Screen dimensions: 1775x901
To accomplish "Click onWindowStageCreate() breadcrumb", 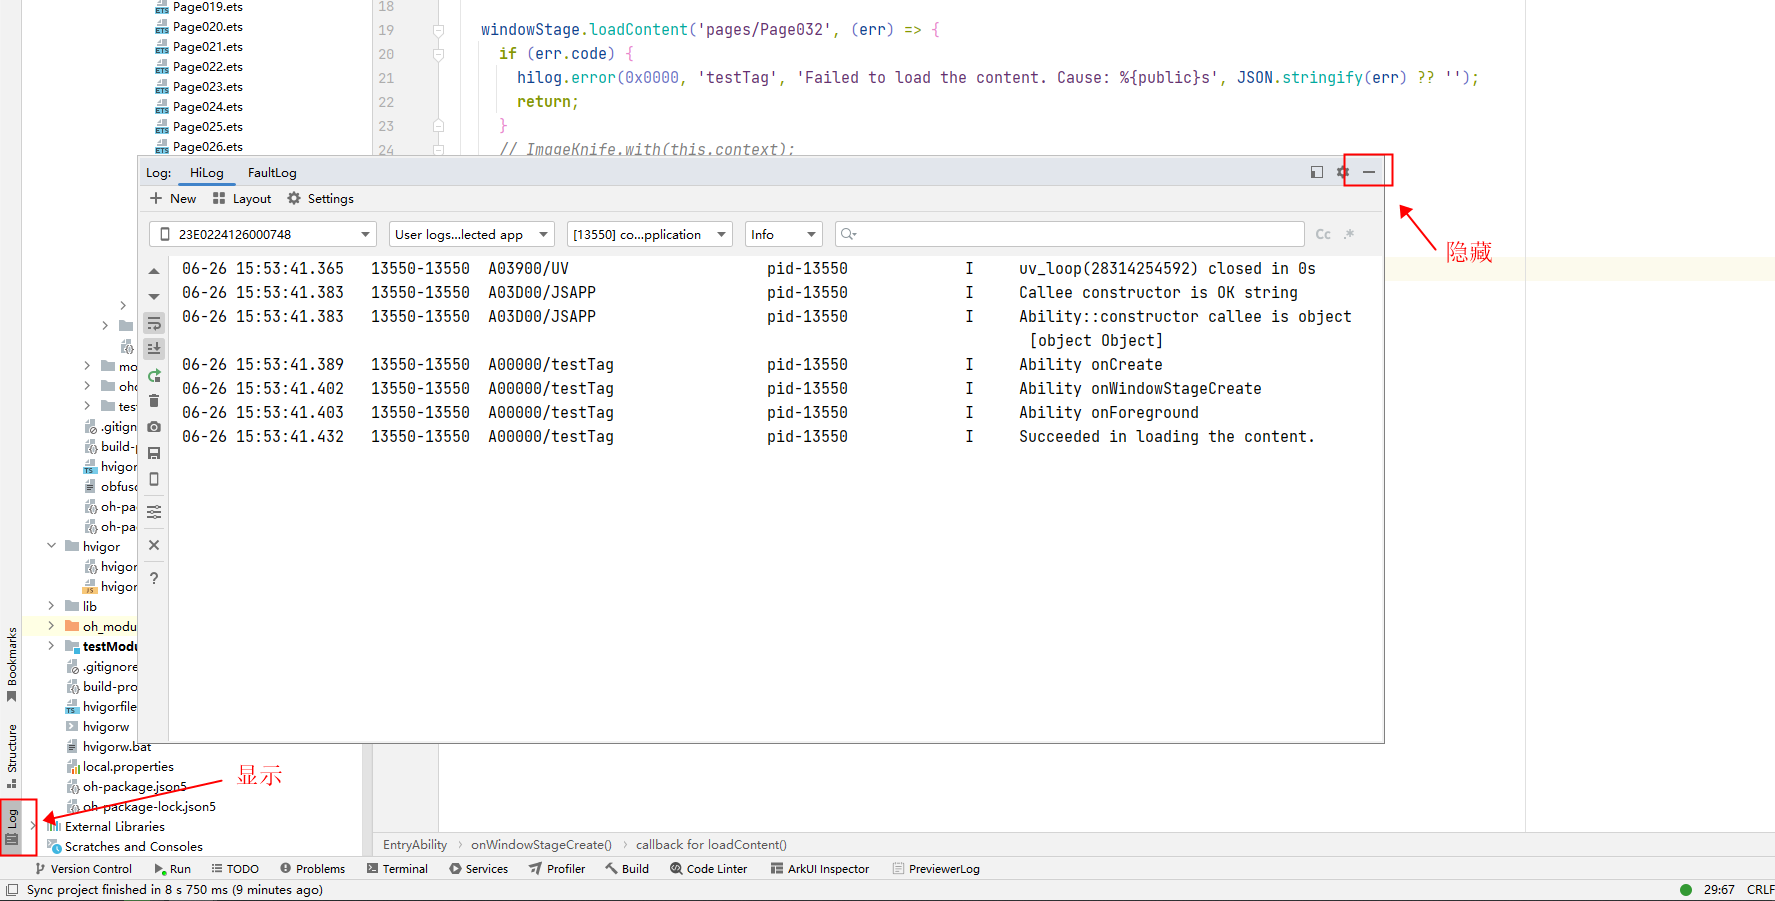I will pyautogui.click(x=541, y=845).
